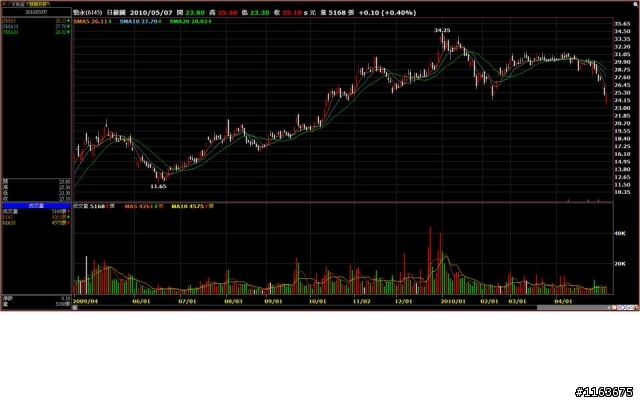Select the MA10 row under the volume header
The image size is (640, 400).
point(36,223)
